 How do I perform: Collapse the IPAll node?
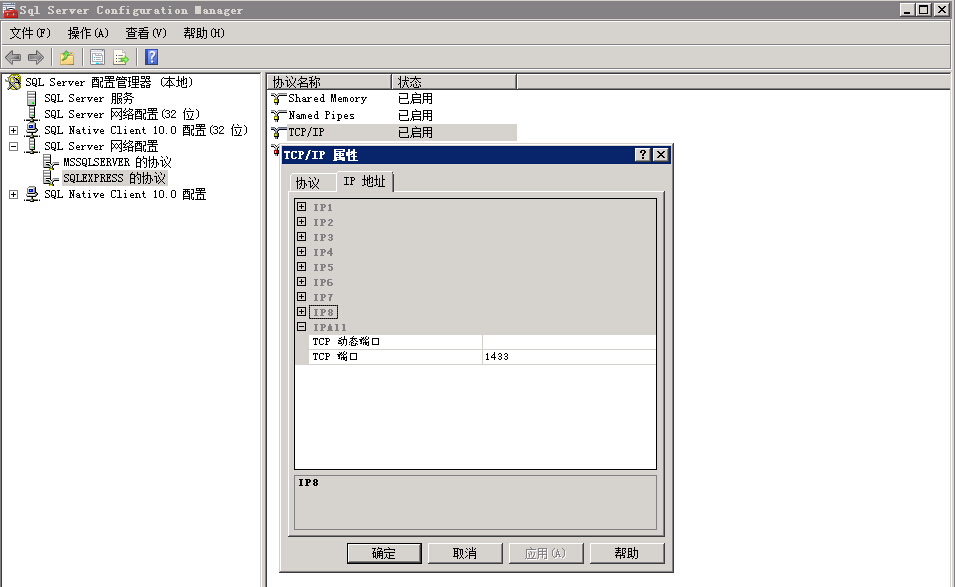pyautogui.click(x=301, y=326)
